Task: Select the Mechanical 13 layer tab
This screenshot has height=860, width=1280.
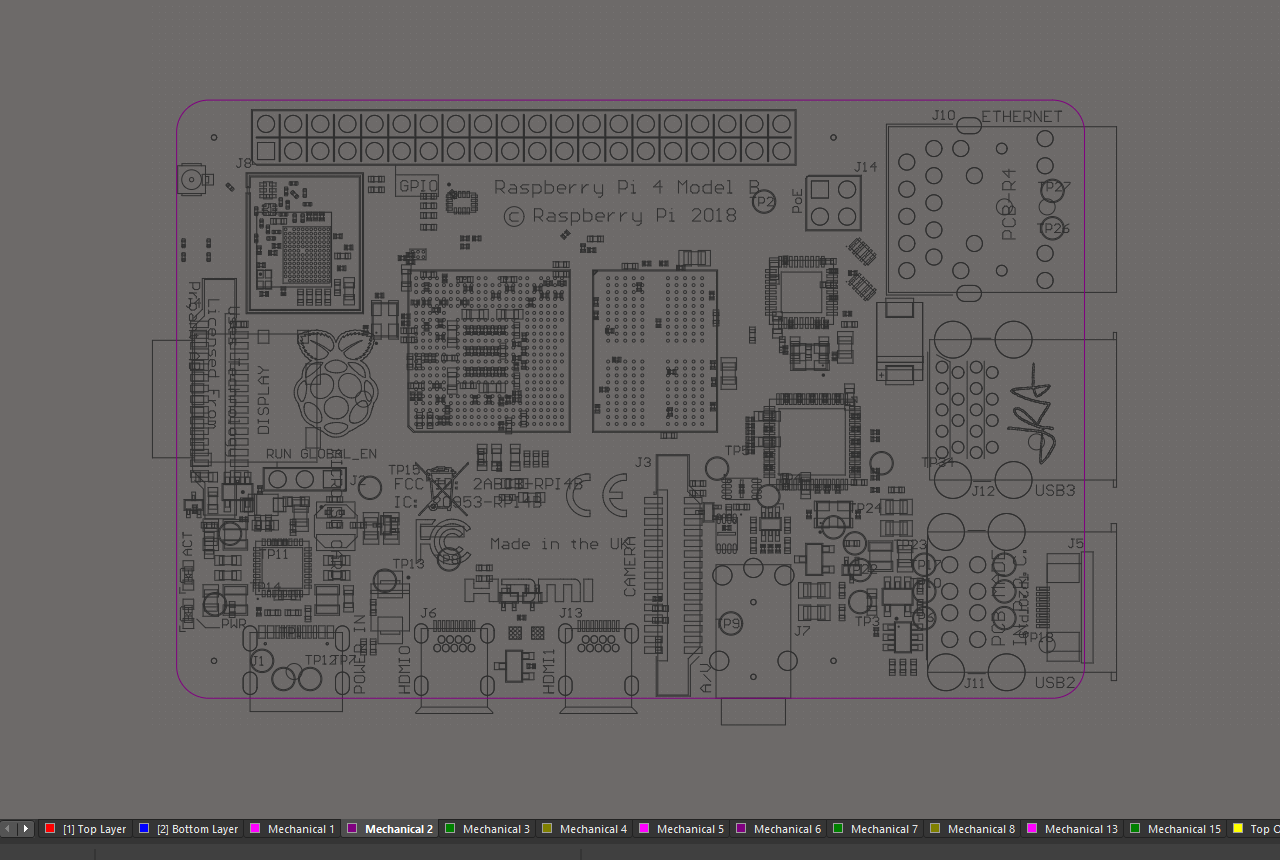Action: coord(1080,828)
